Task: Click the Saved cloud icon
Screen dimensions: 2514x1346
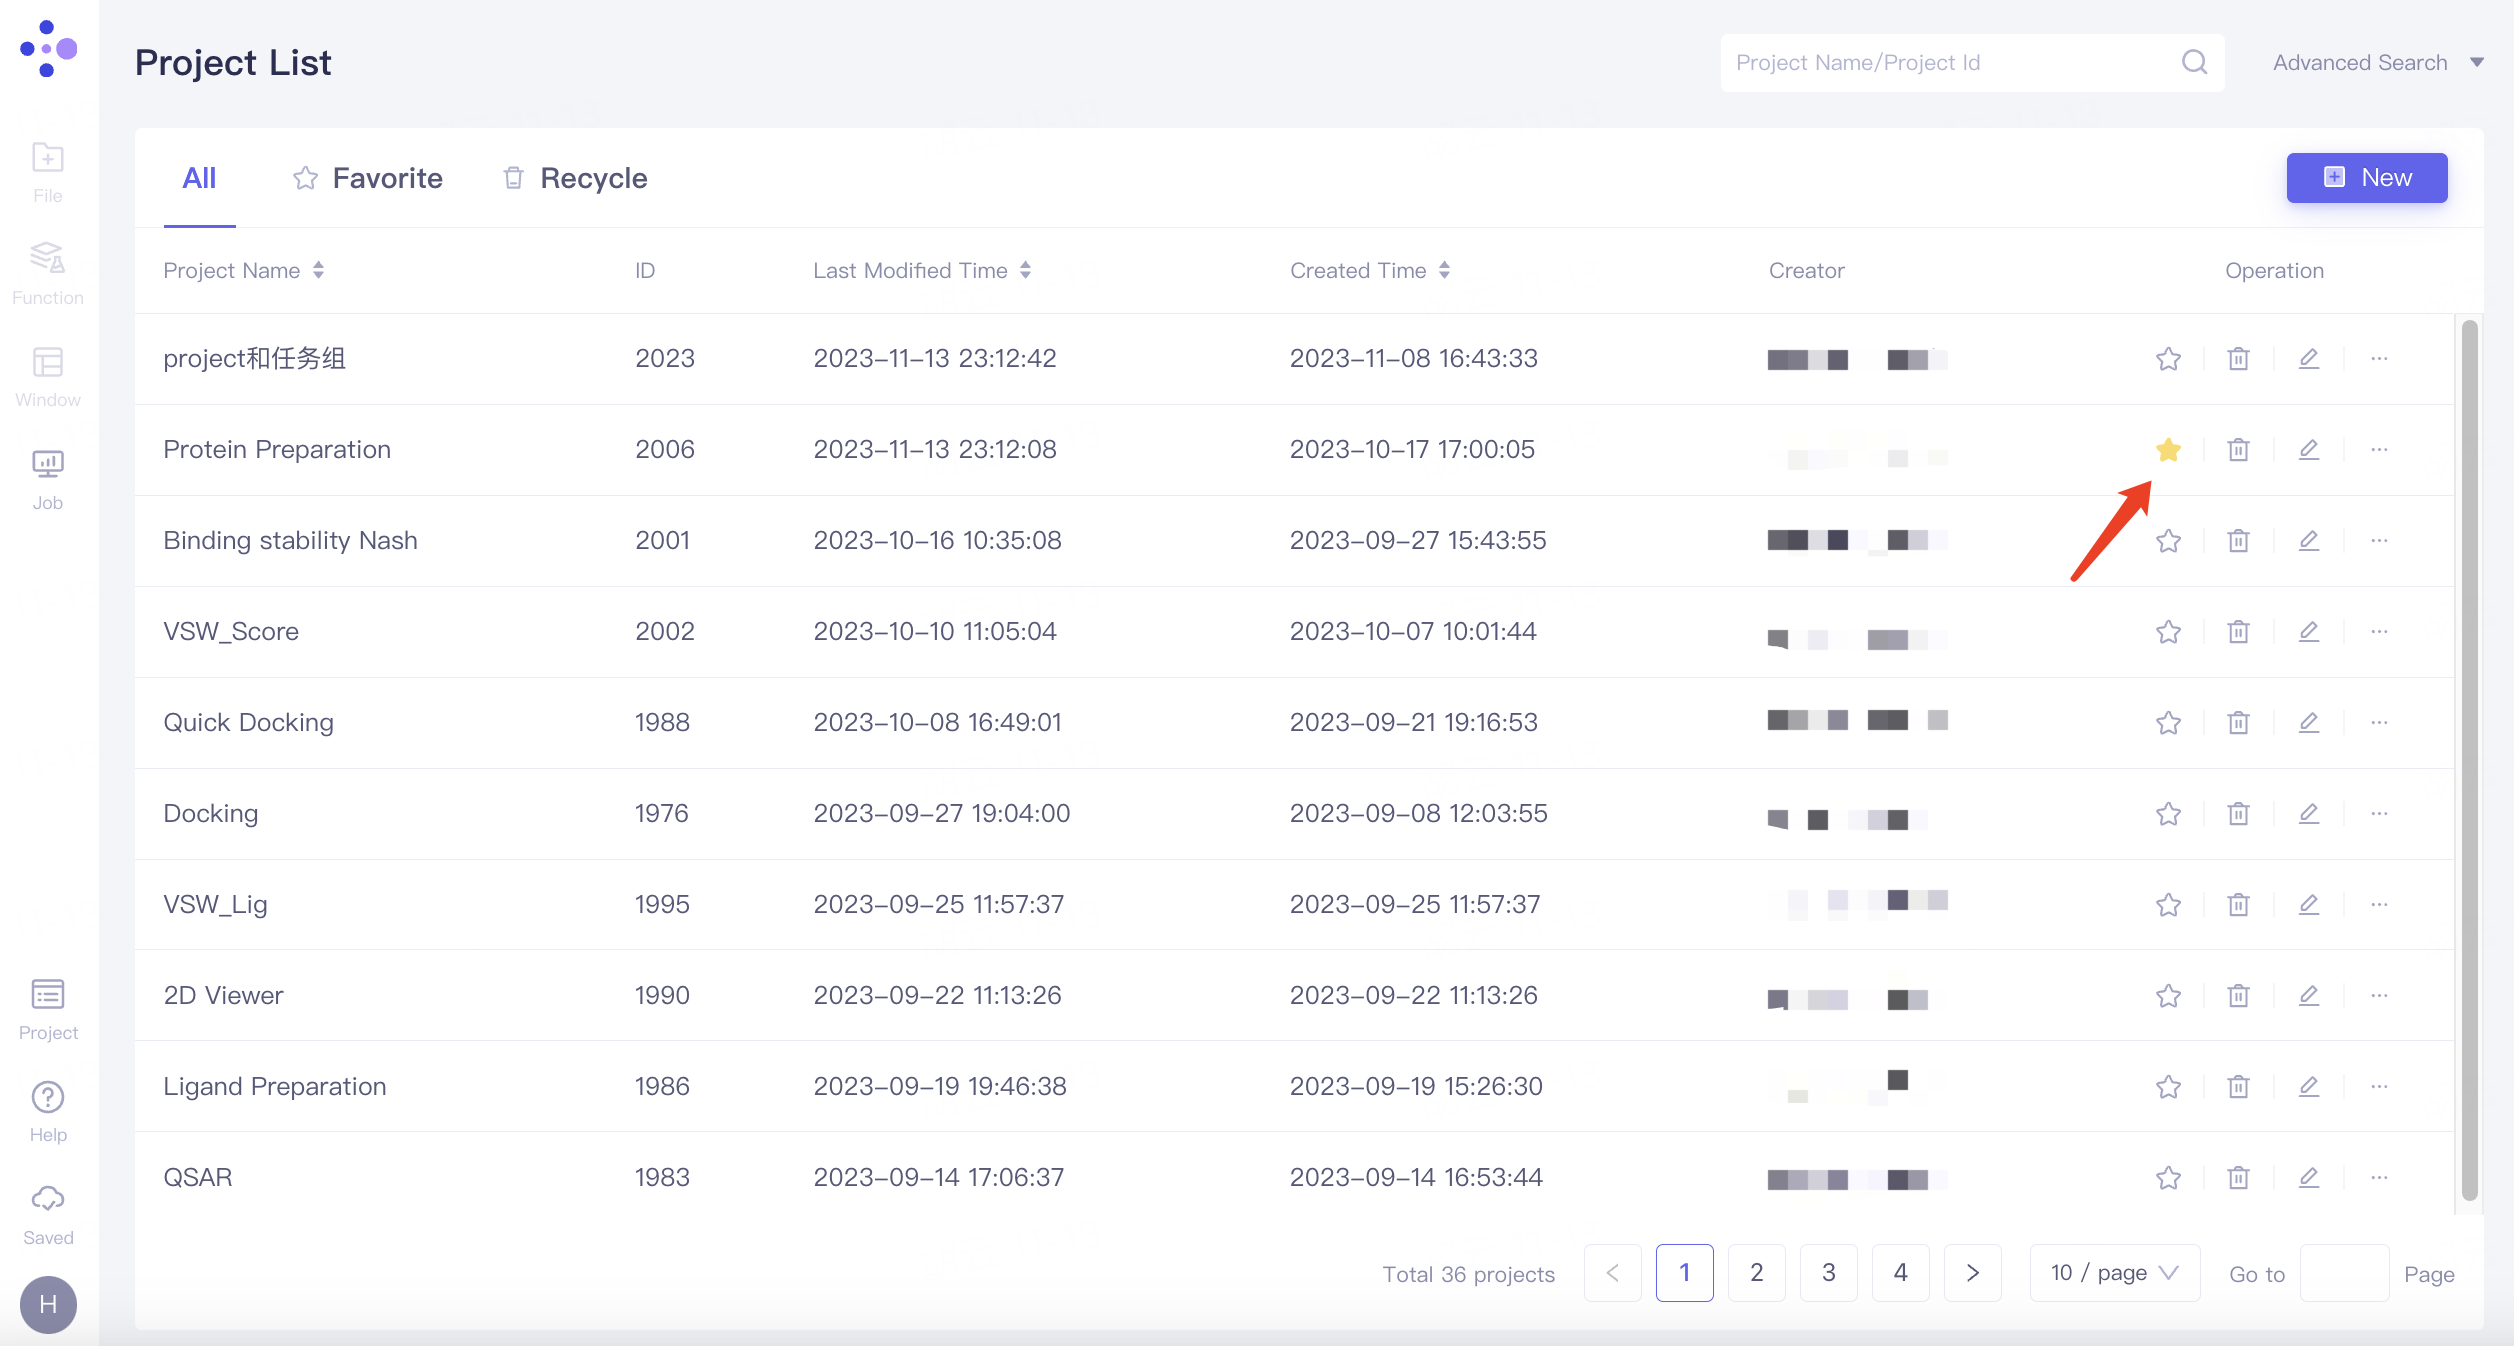Action: [x=47, y=1199]
